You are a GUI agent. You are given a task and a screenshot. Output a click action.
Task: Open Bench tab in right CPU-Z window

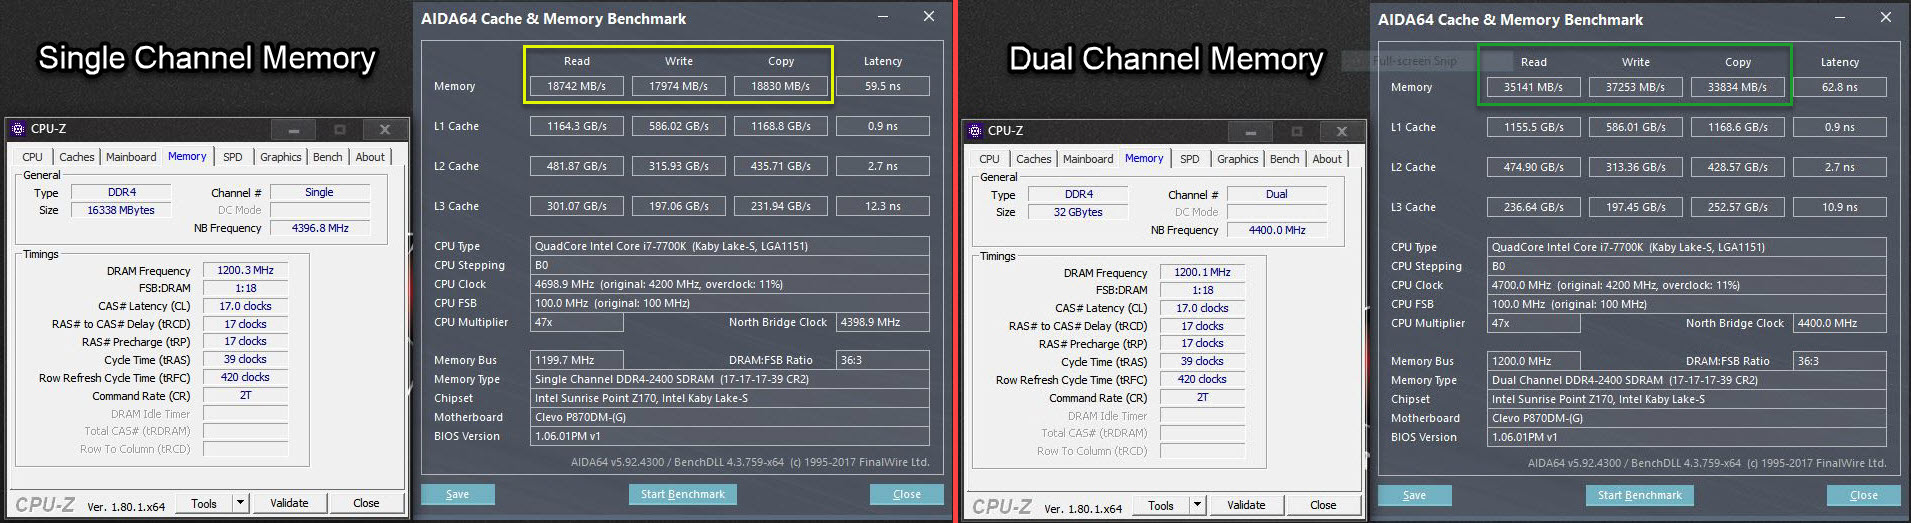(1285, 159)
